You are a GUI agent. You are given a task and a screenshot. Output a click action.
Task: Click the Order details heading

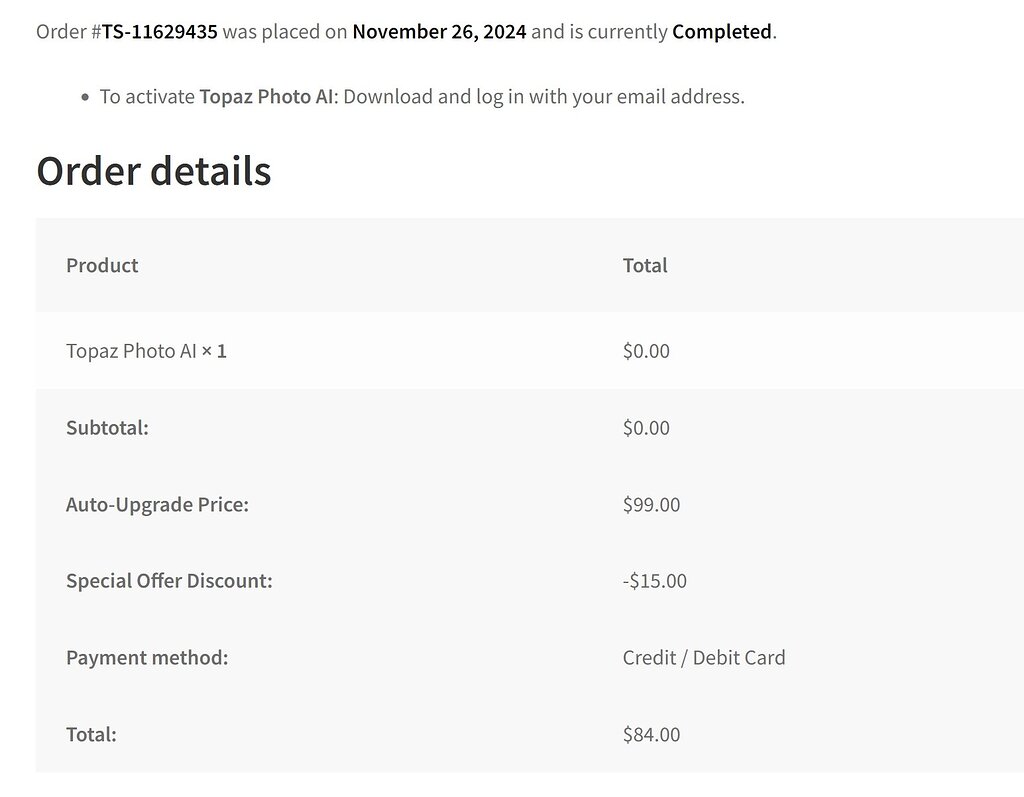153,170
